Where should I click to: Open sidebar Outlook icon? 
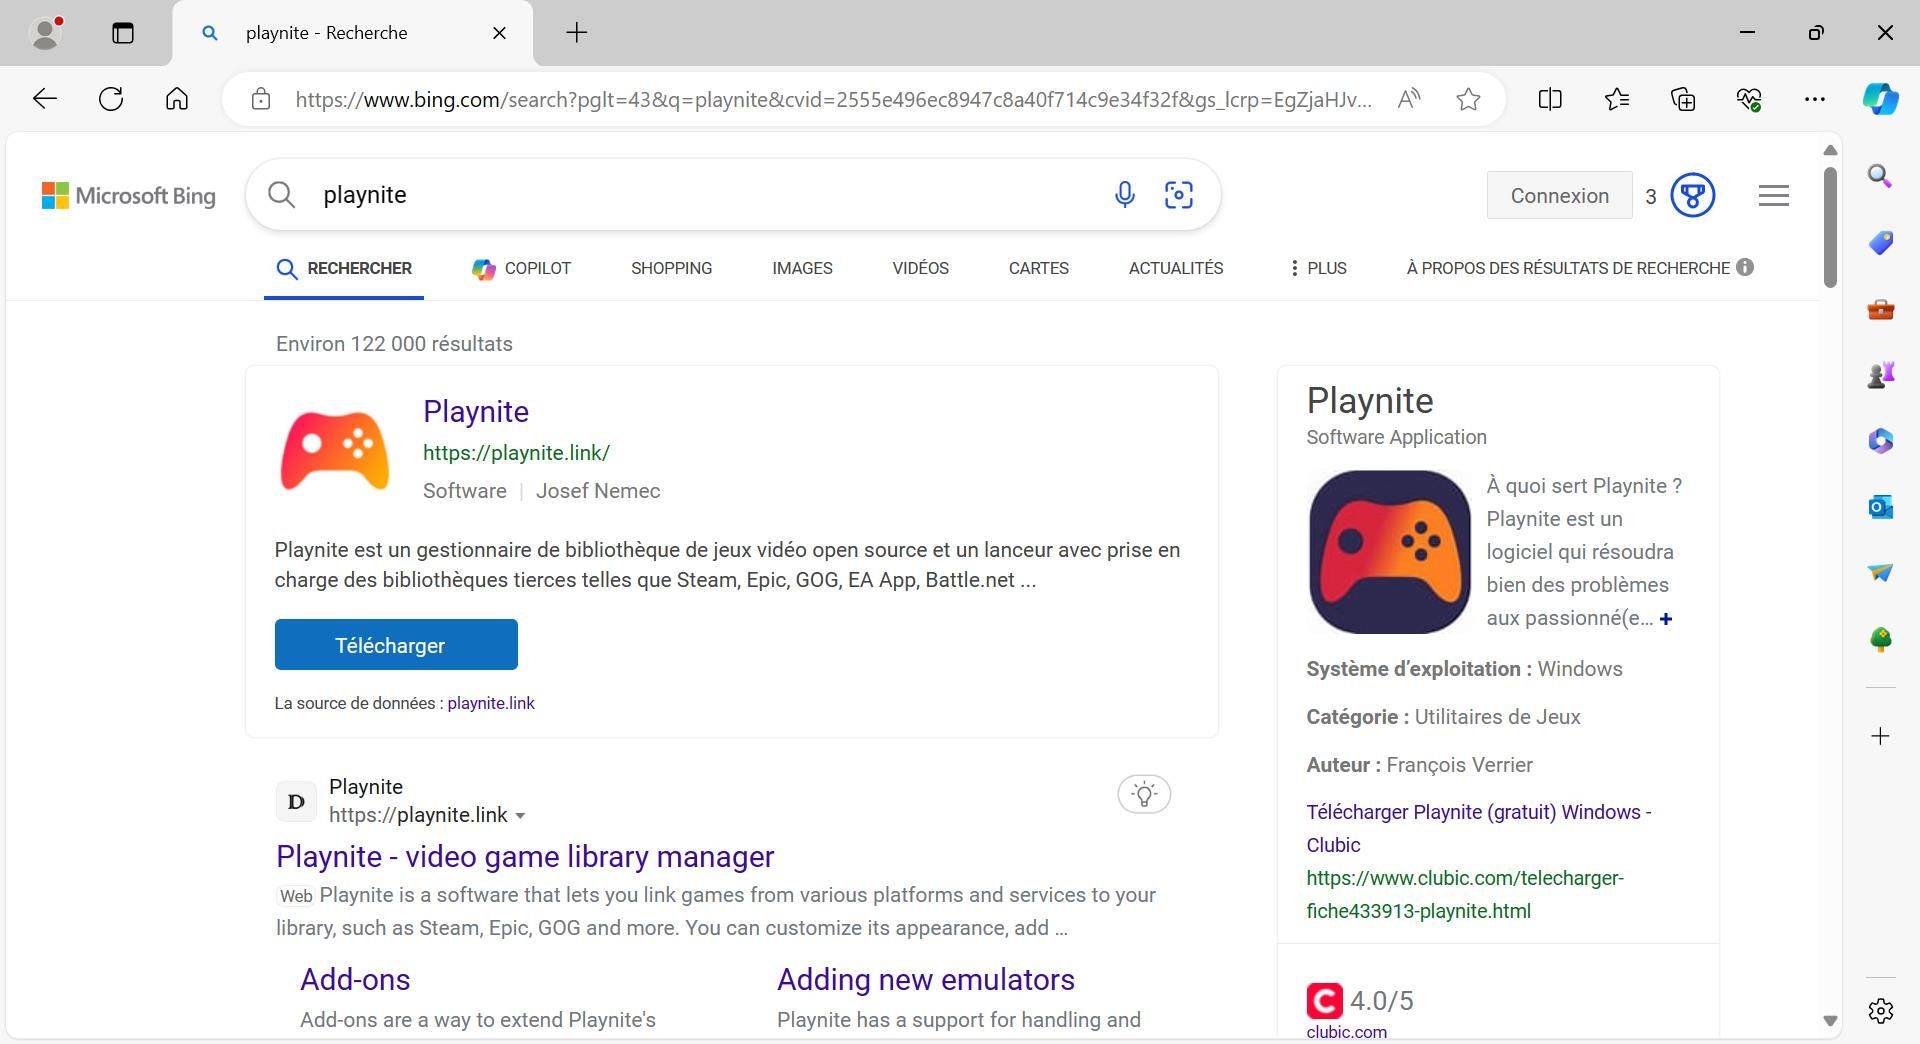point(1880,507)
